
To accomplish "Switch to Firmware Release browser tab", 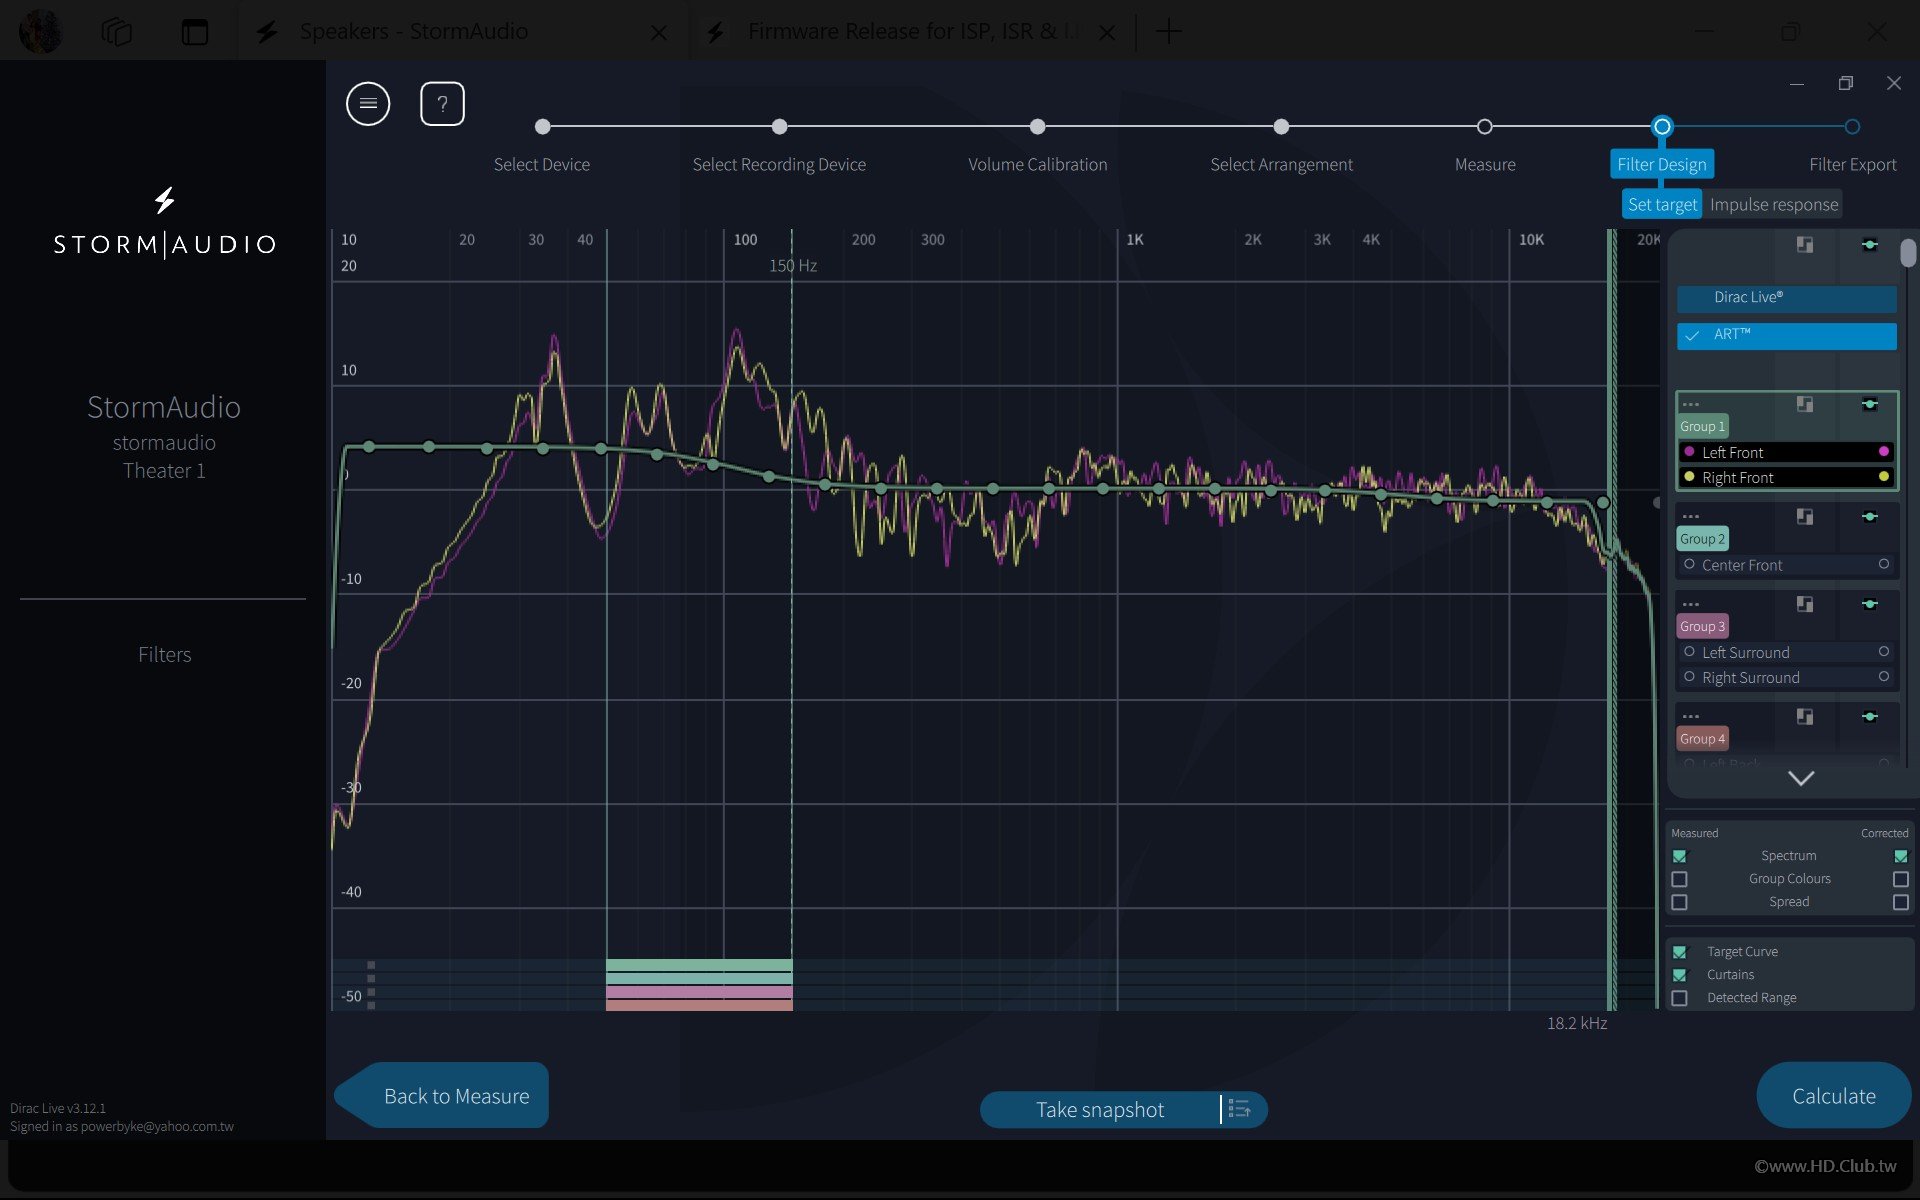I will pyautogui.click(x=912, y=31).
